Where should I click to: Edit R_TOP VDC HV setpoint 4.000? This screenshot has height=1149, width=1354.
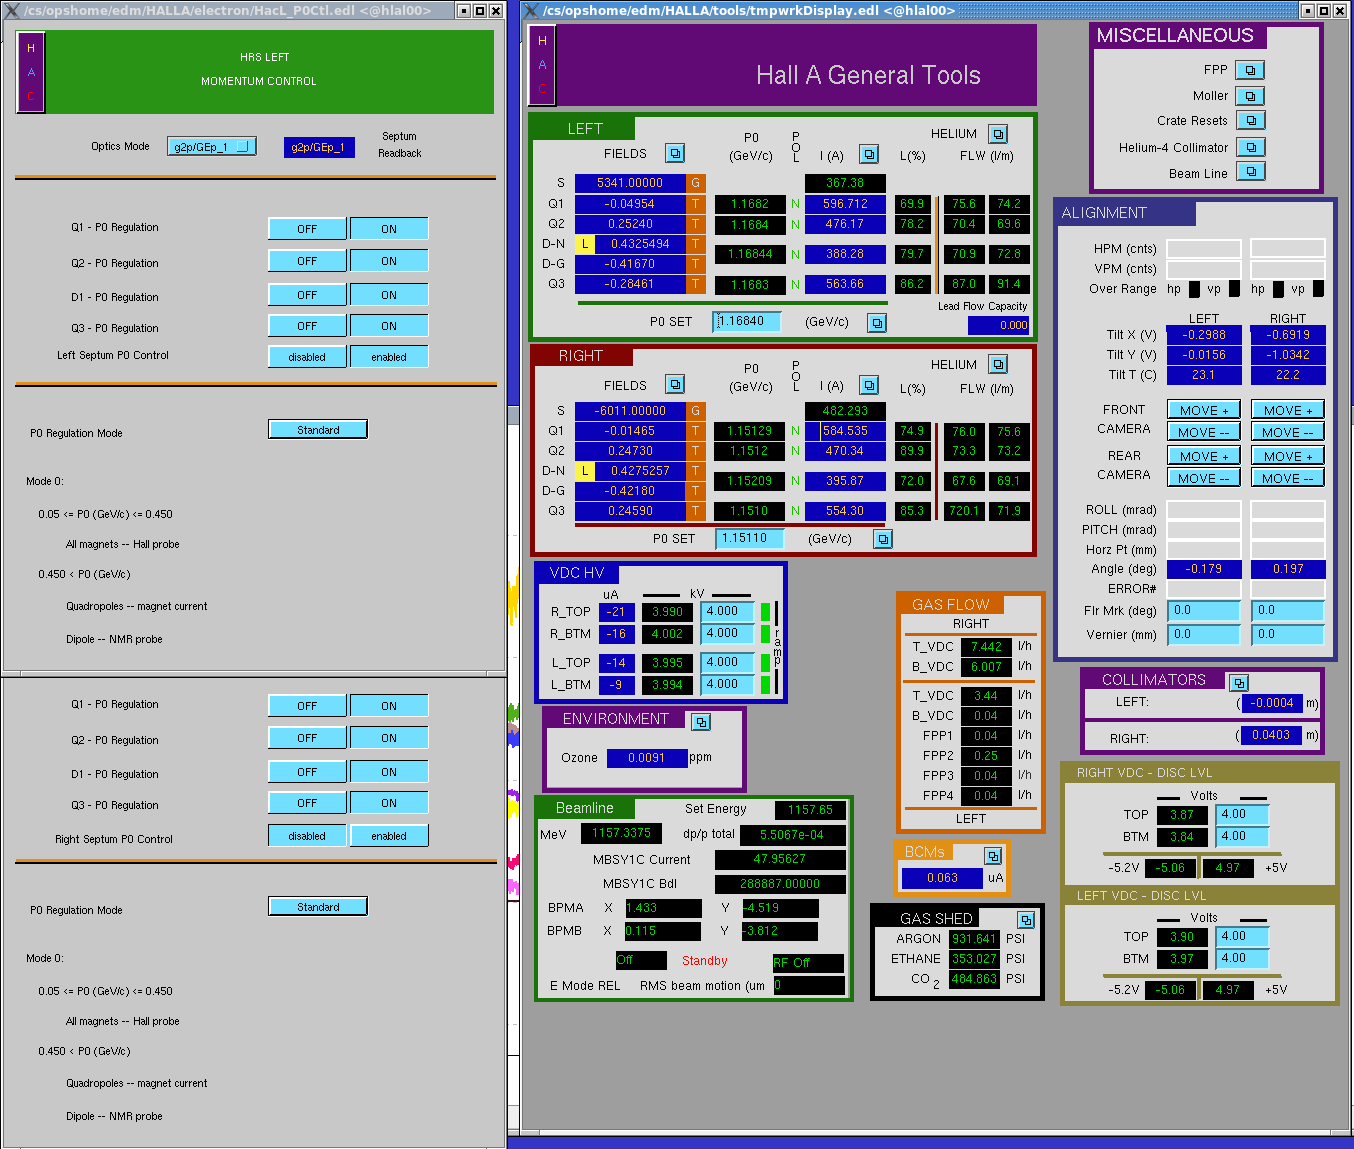pyautogui.click(x=727, y=611)
